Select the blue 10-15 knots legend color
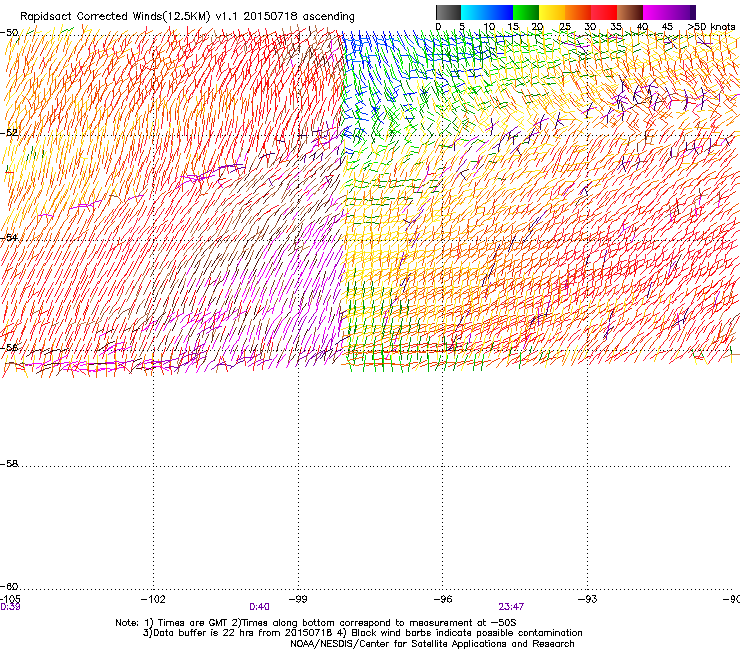The height and width of the screenshot is (650, 740). pos(500,12)
